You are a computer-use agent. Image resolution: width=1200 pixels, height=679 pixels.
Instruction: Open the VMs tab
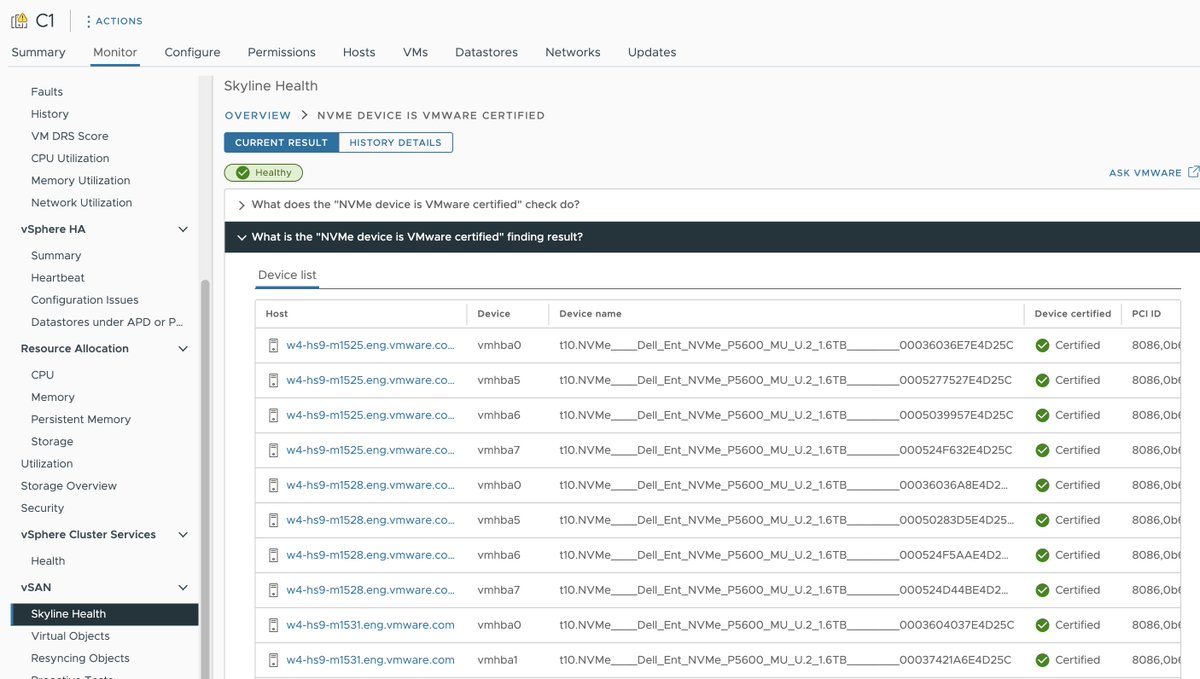click(x=415, y=52)
